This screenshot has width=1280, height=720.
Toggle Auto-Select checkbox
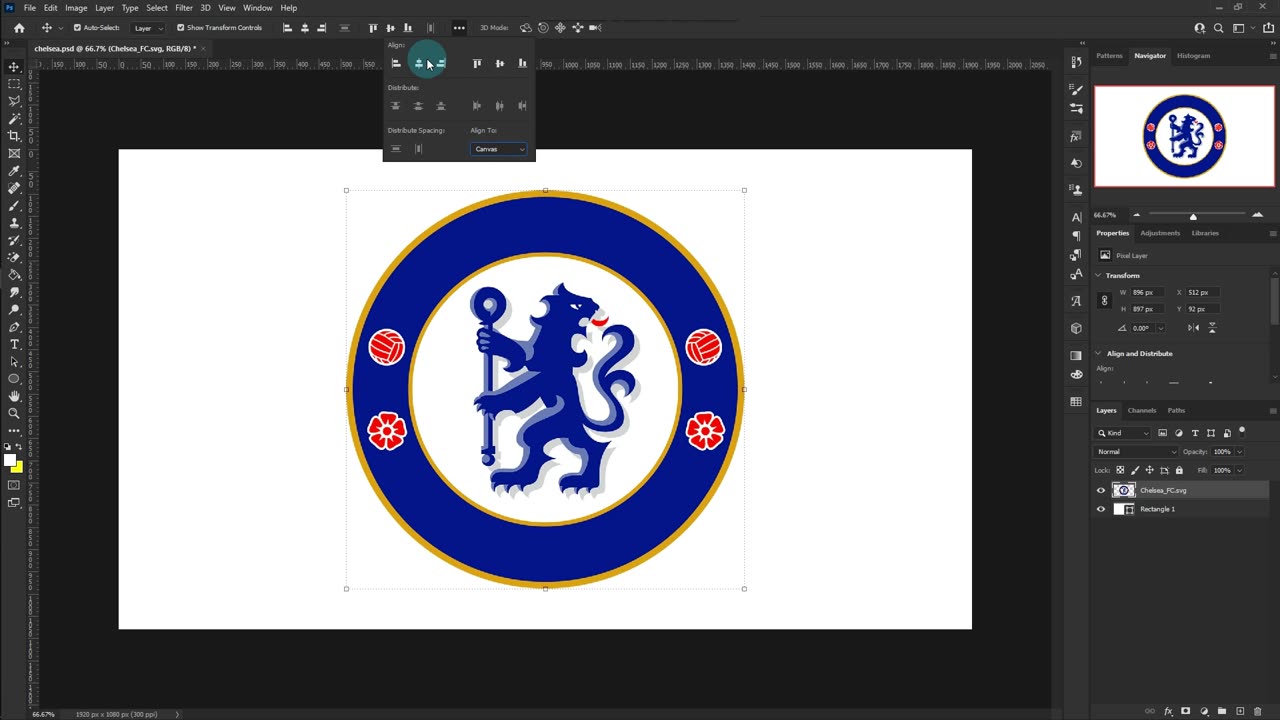pyautogui.click(x=78, y=28)
